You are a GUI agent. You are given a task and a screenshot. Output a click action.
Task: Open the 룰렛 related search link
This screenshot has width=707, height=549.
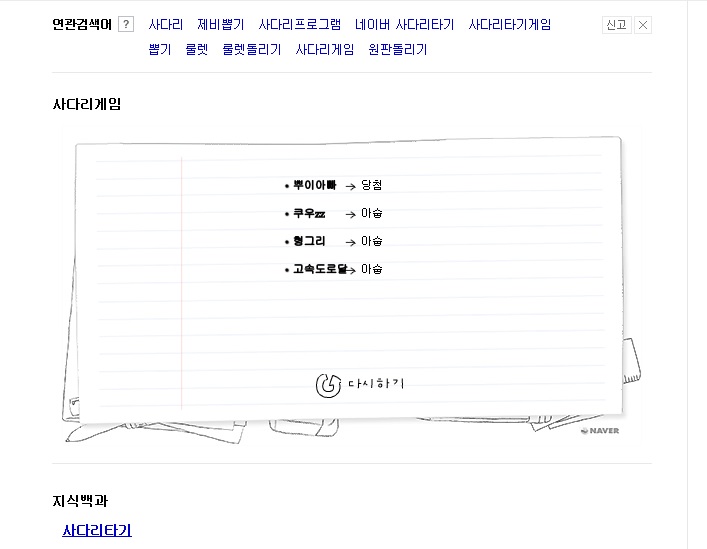[x=196, y=49]
